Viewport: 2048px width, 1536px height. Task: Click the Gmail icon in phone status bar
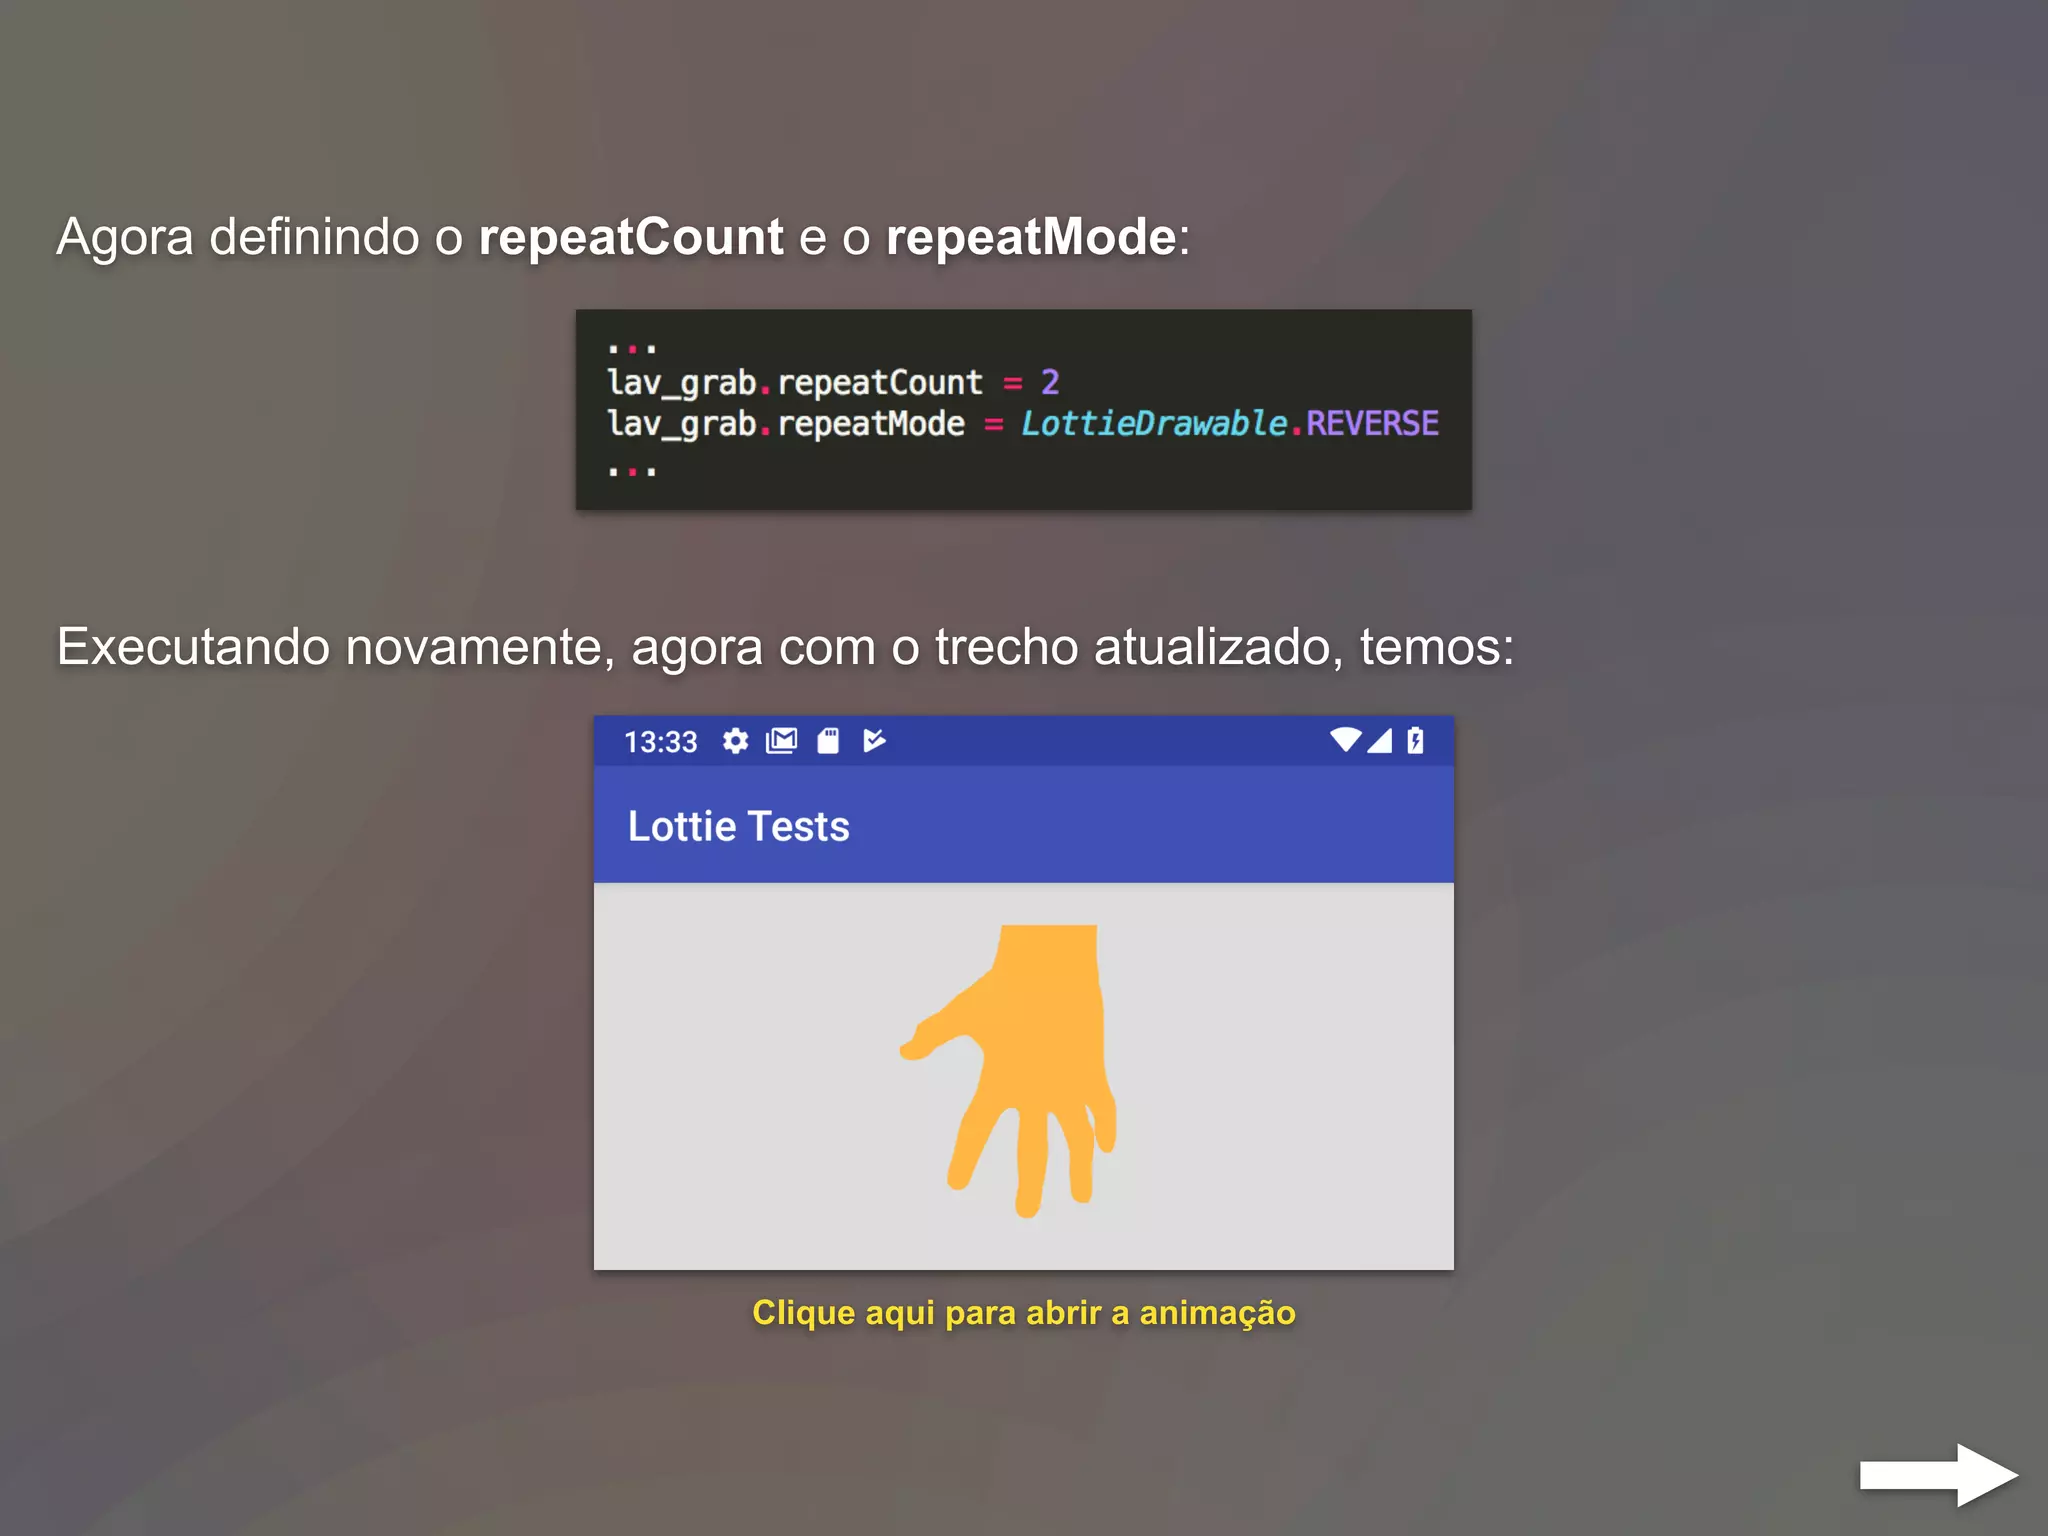click(x=781, y=741)
